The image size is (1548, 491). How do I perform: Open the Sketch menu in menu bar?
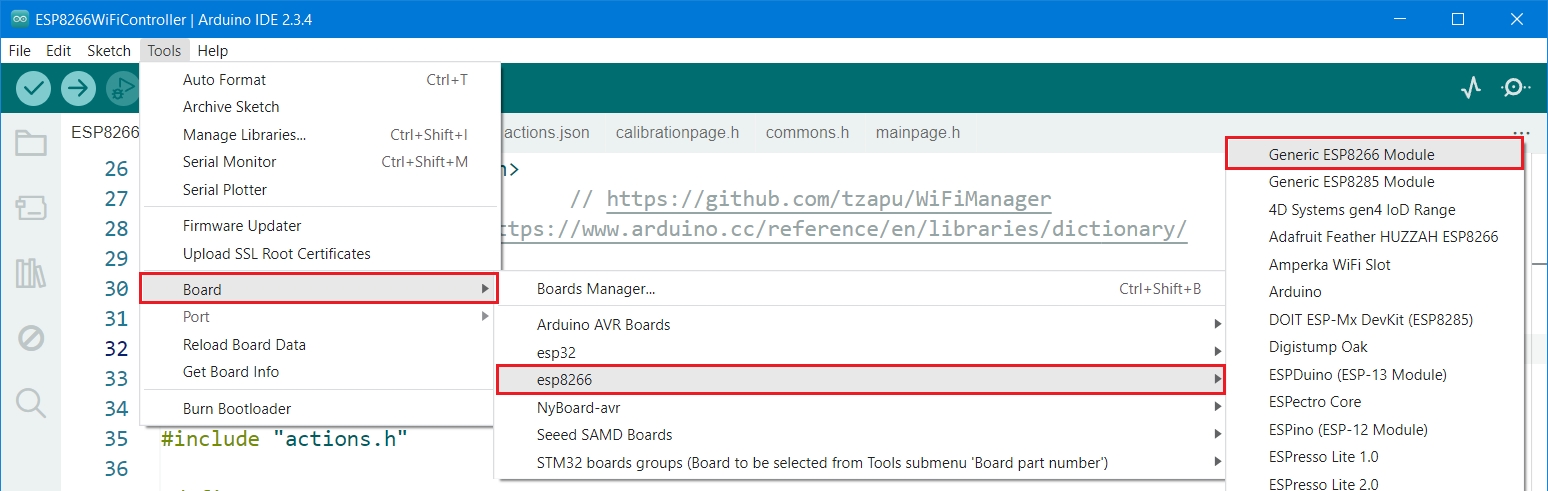pos(109,50)
